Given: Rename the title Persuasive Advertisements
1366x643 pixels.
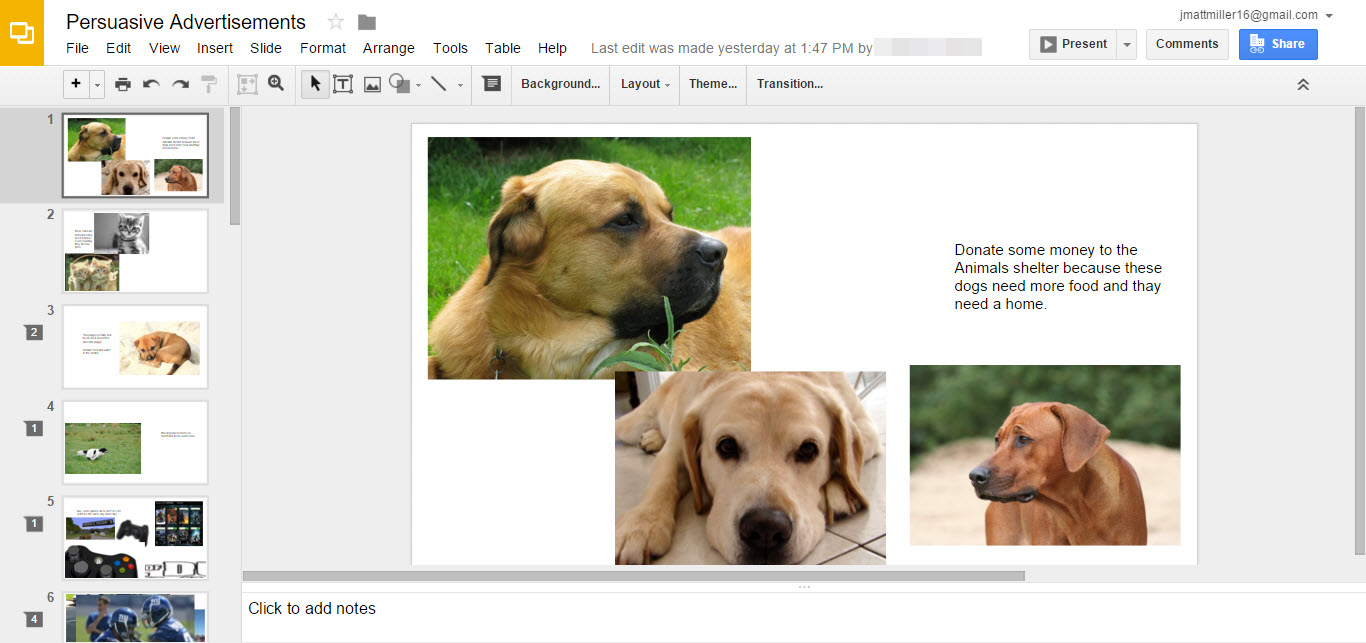Looking at the screenshot, I should click(x=186, y=22).
